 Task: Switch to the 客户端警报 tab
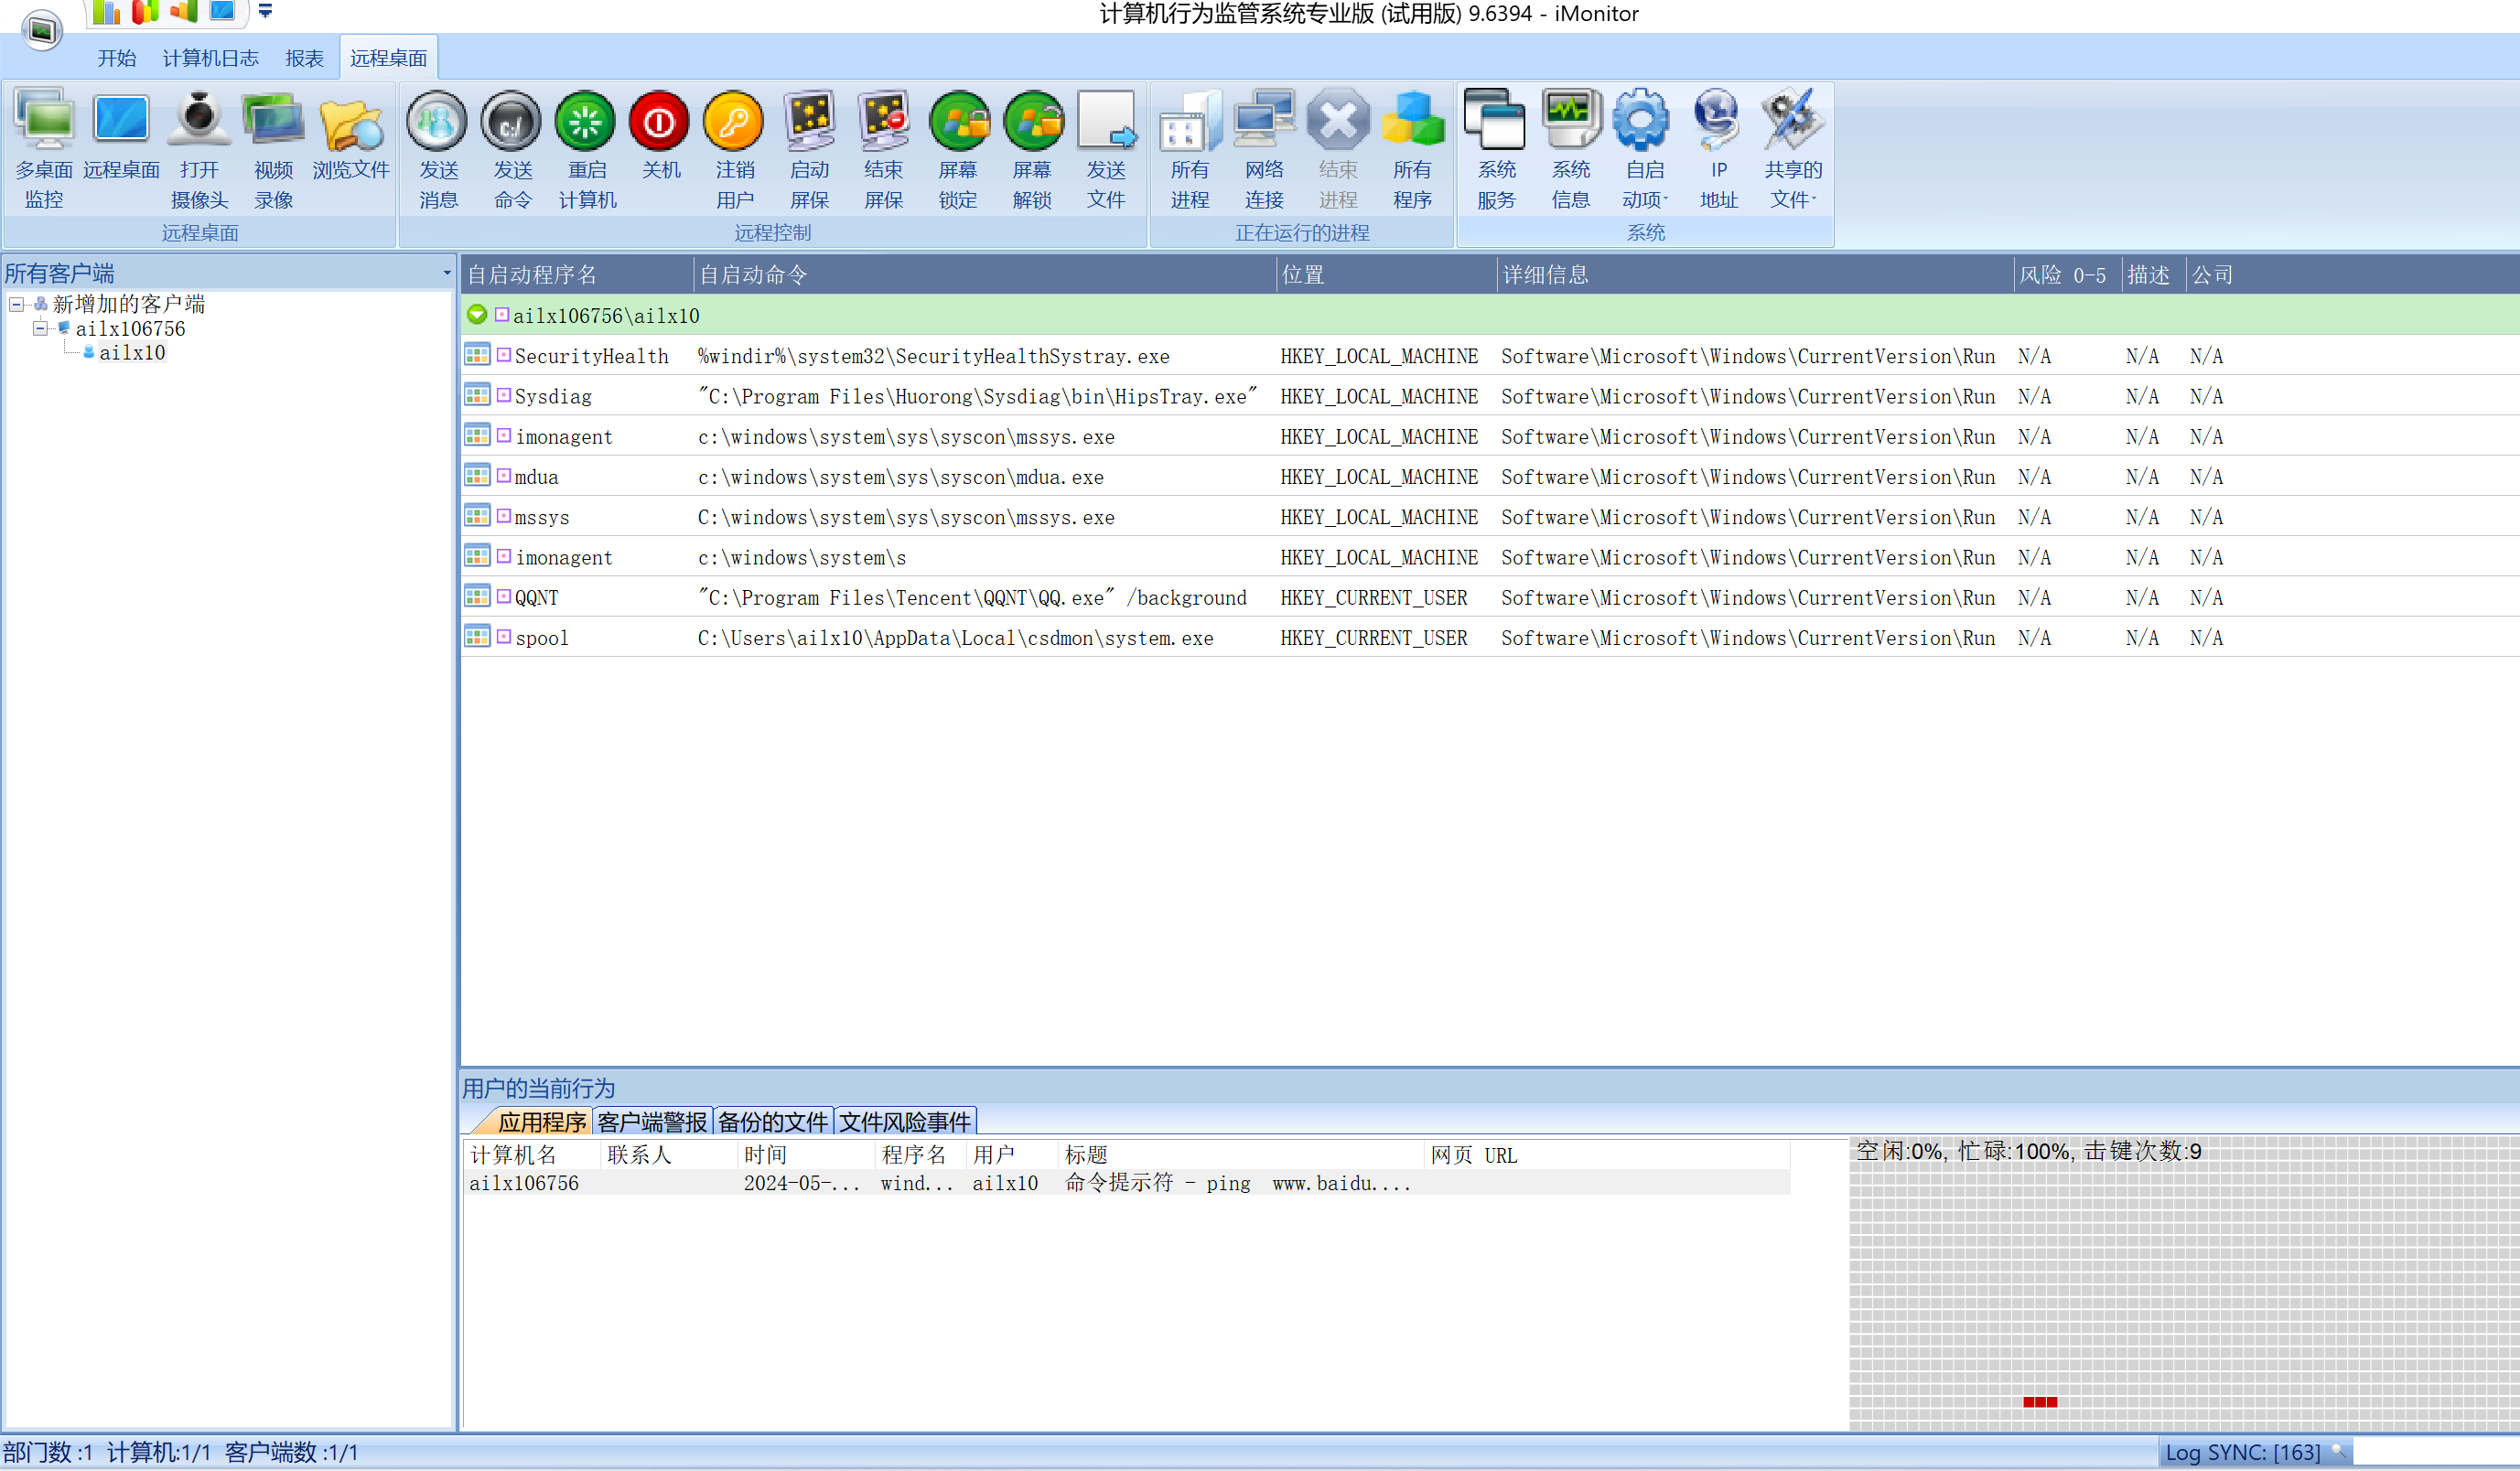652,1121
